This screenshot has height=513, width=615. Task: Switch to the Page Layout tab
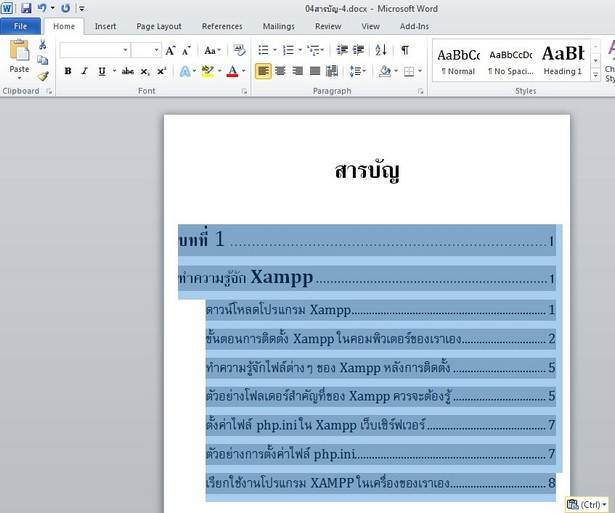[x=159, y=26]
